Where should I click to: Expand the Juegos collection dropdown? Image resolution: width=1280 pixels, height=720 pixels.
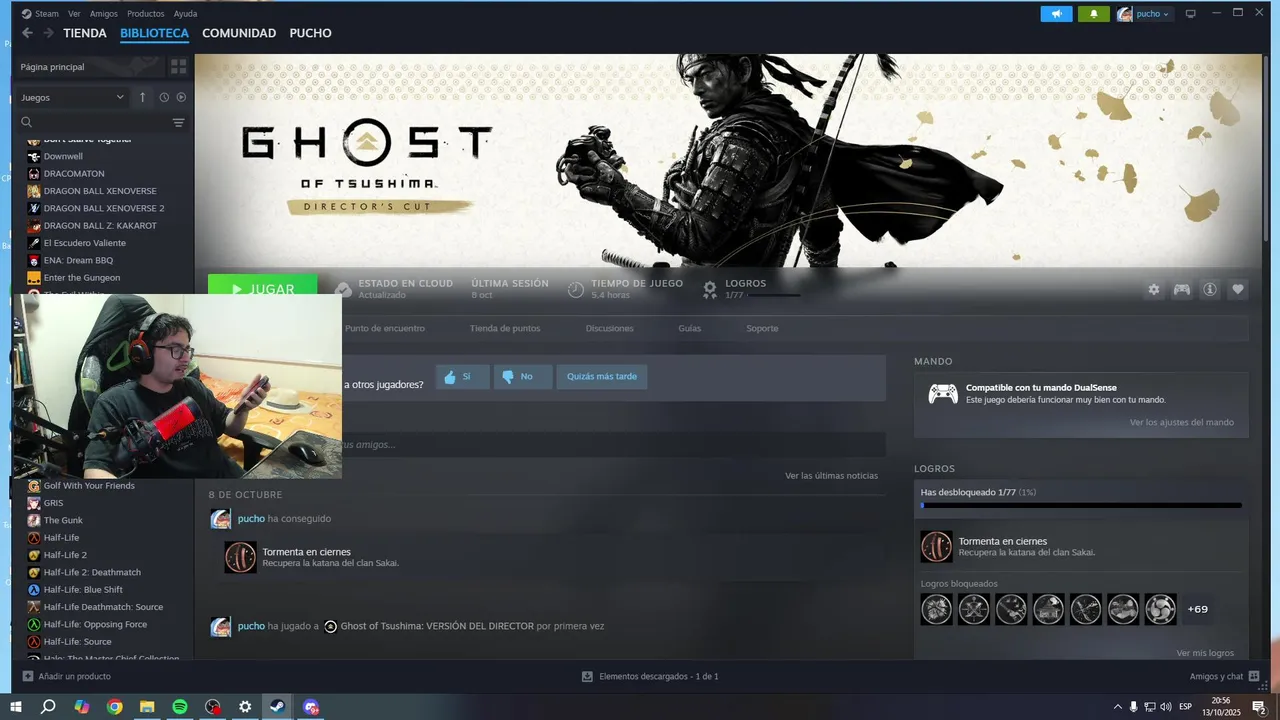(72, 97)
